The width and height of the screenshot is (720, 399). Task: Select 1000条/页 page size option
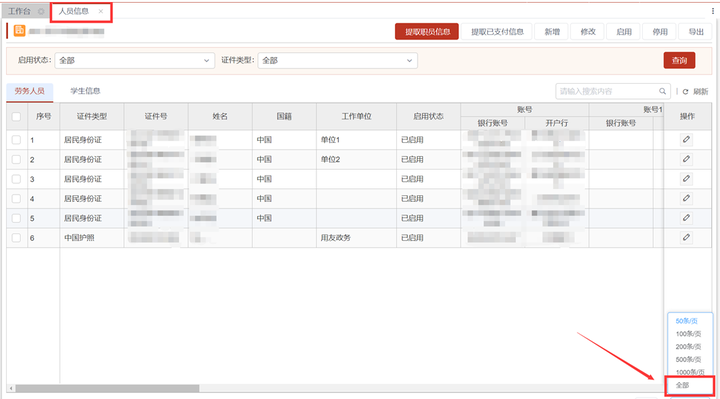[x=689, y=372]
